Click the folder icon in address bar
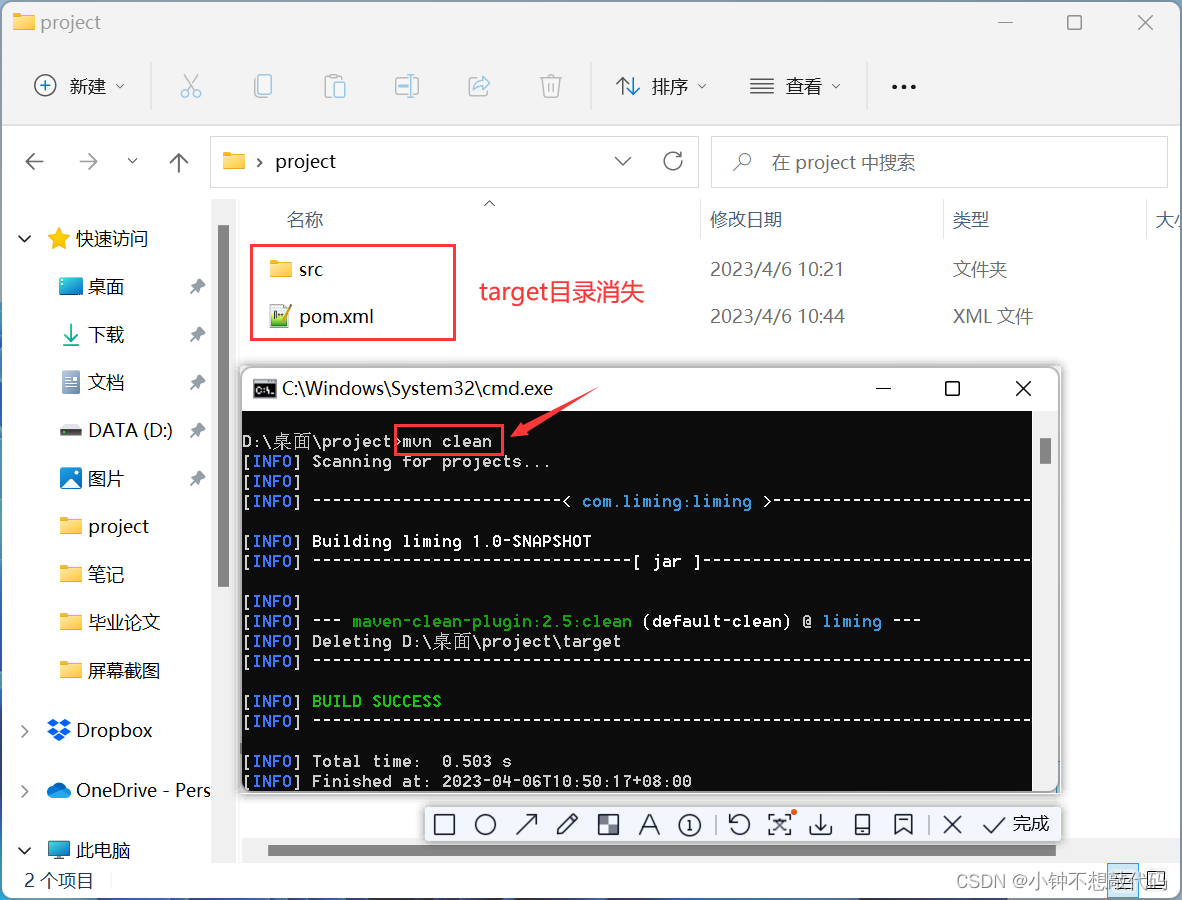1182x900 pixels. pyautogui.click(x=234, y=161)
